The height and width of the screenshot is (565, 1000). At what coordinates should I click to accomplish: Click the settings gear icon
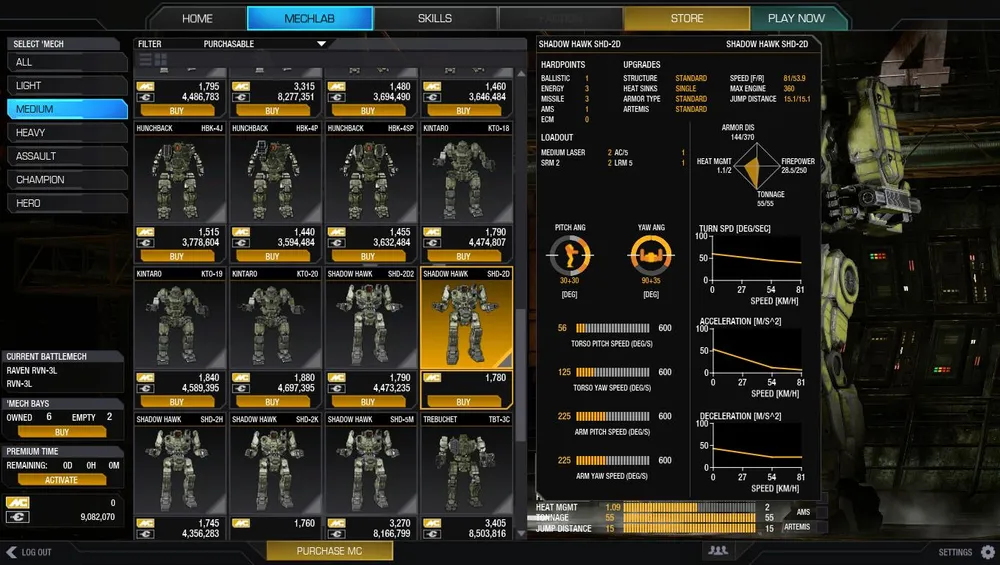click(x=988, y=552)
